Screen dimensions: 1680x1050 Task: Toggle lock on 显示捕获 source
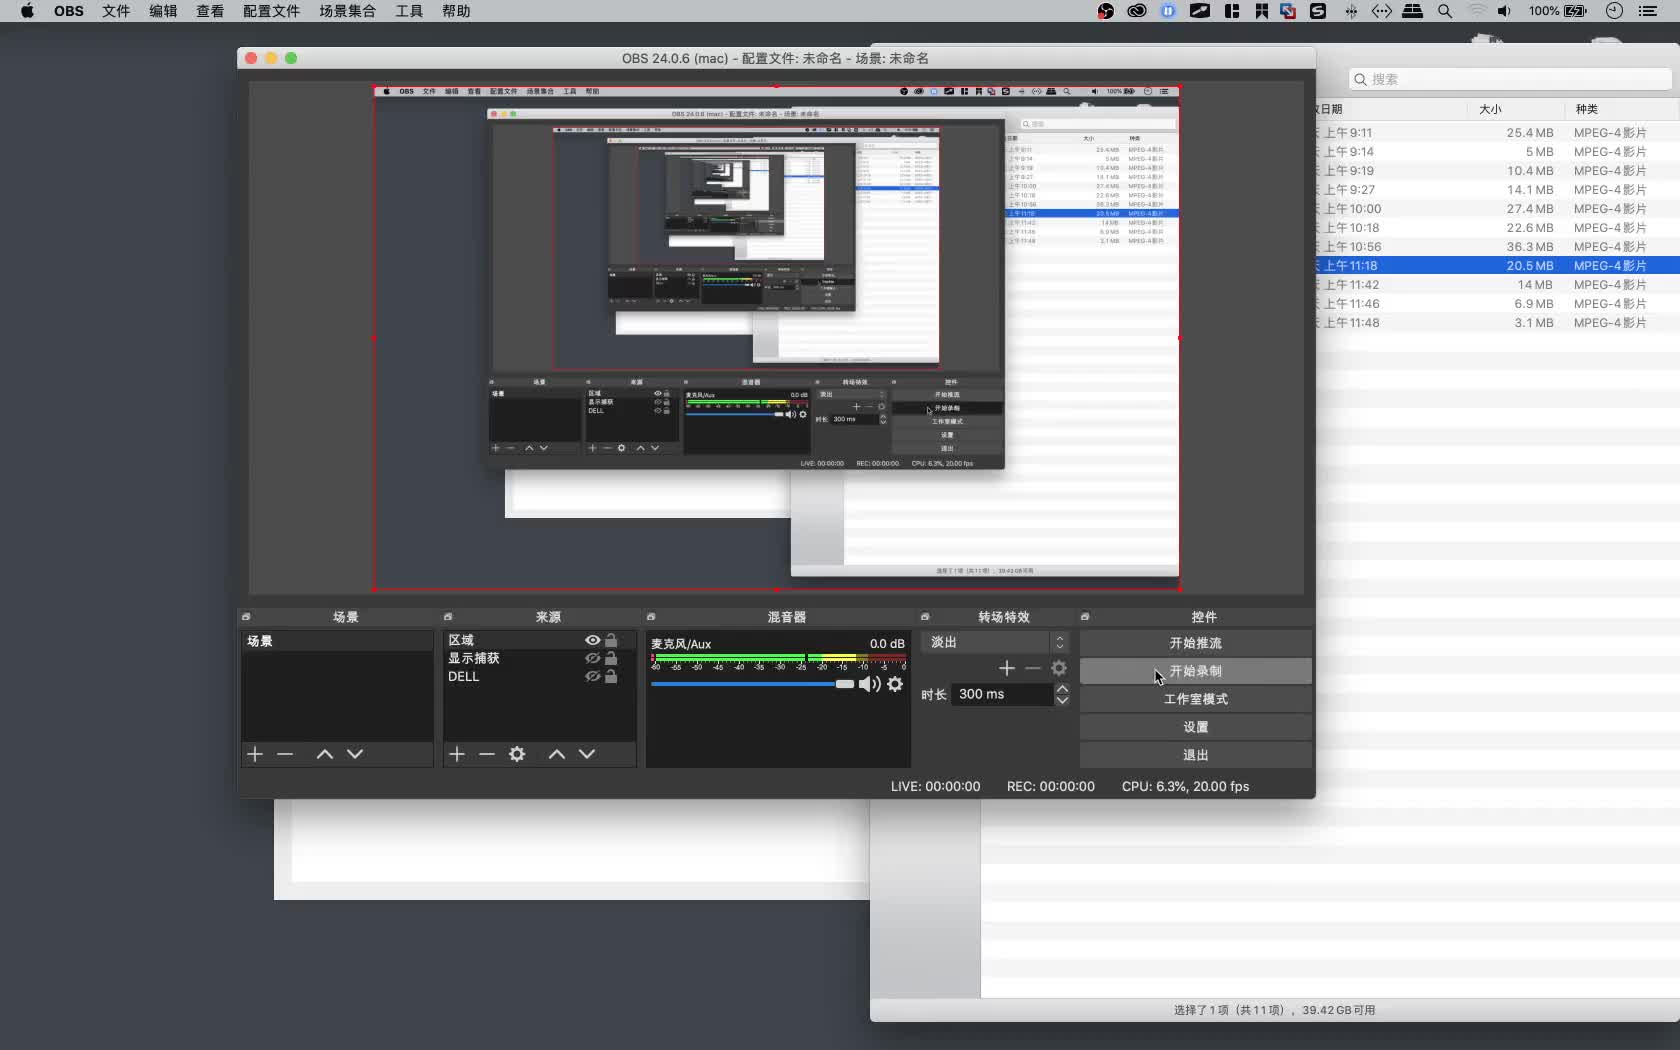click(x=611, y=658)
